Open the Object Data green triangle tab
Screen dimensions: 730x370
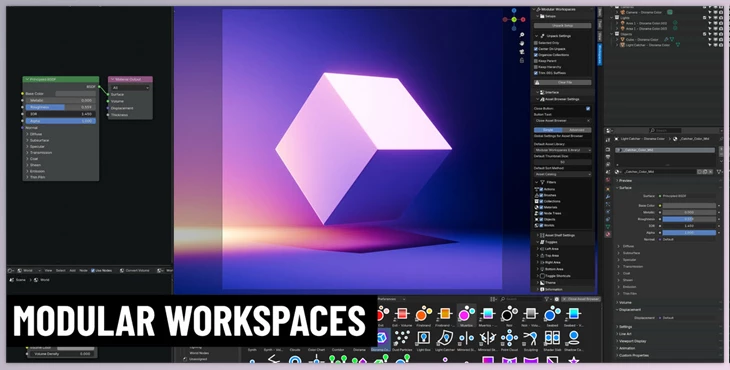pyautogui.click(x=608, y=227)
